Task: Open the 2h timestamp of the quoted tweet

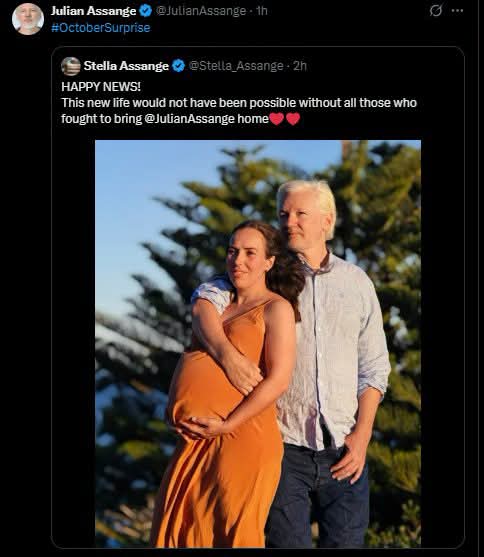Action: tap(300, 66)
